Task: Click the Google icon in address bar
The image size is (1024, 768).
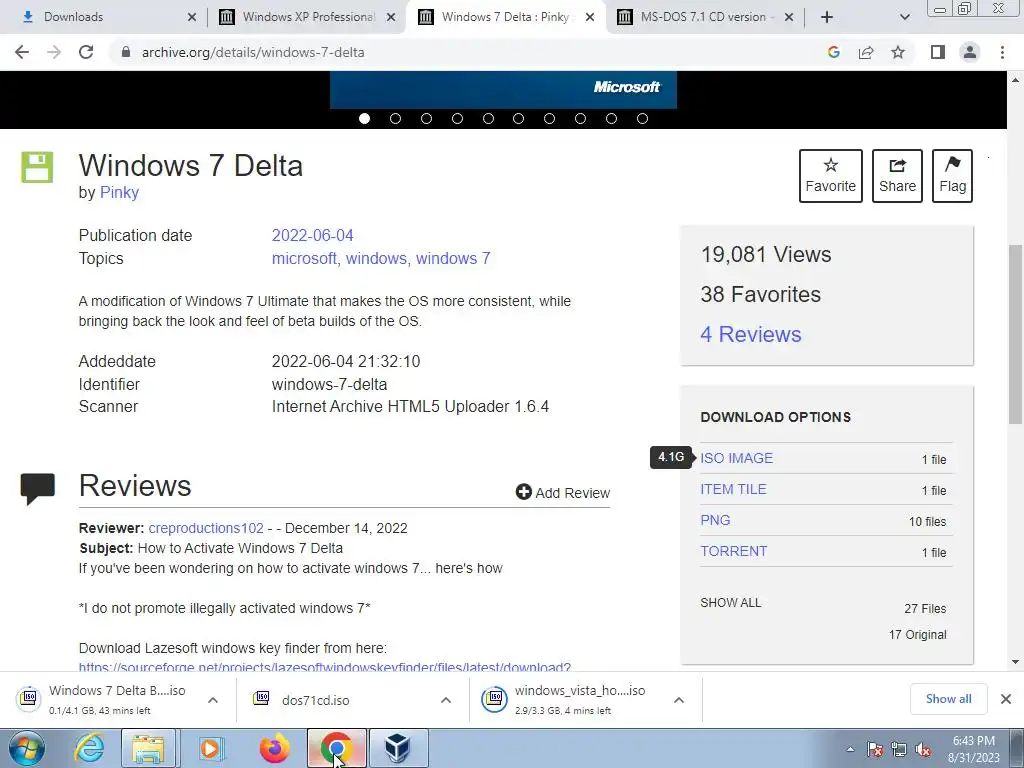Action: (x=833, y=52)
